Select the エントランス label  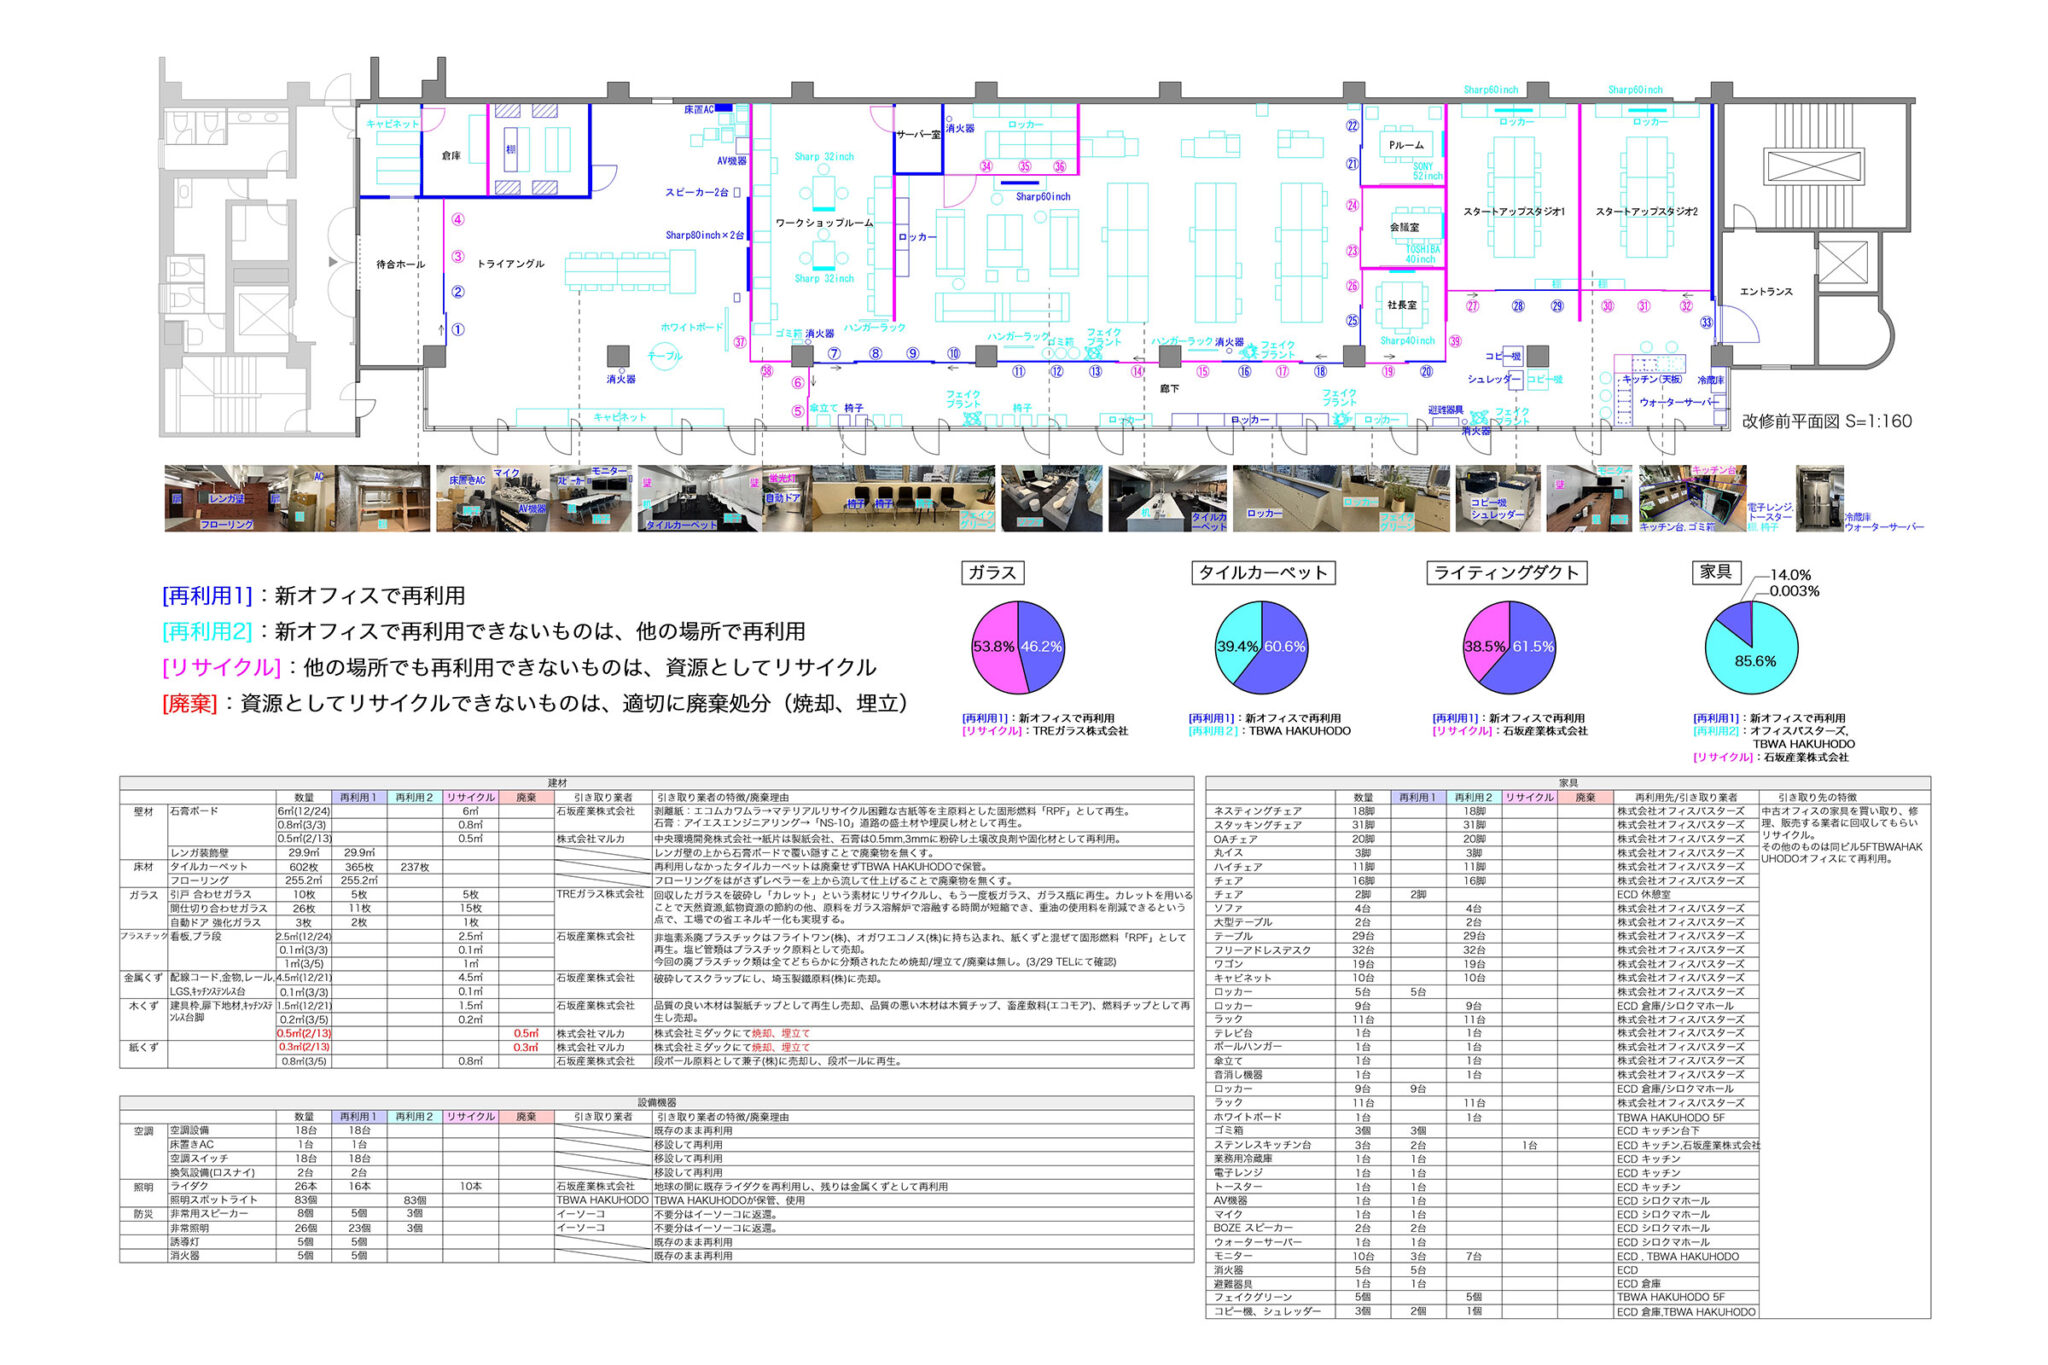(1767, 292)
